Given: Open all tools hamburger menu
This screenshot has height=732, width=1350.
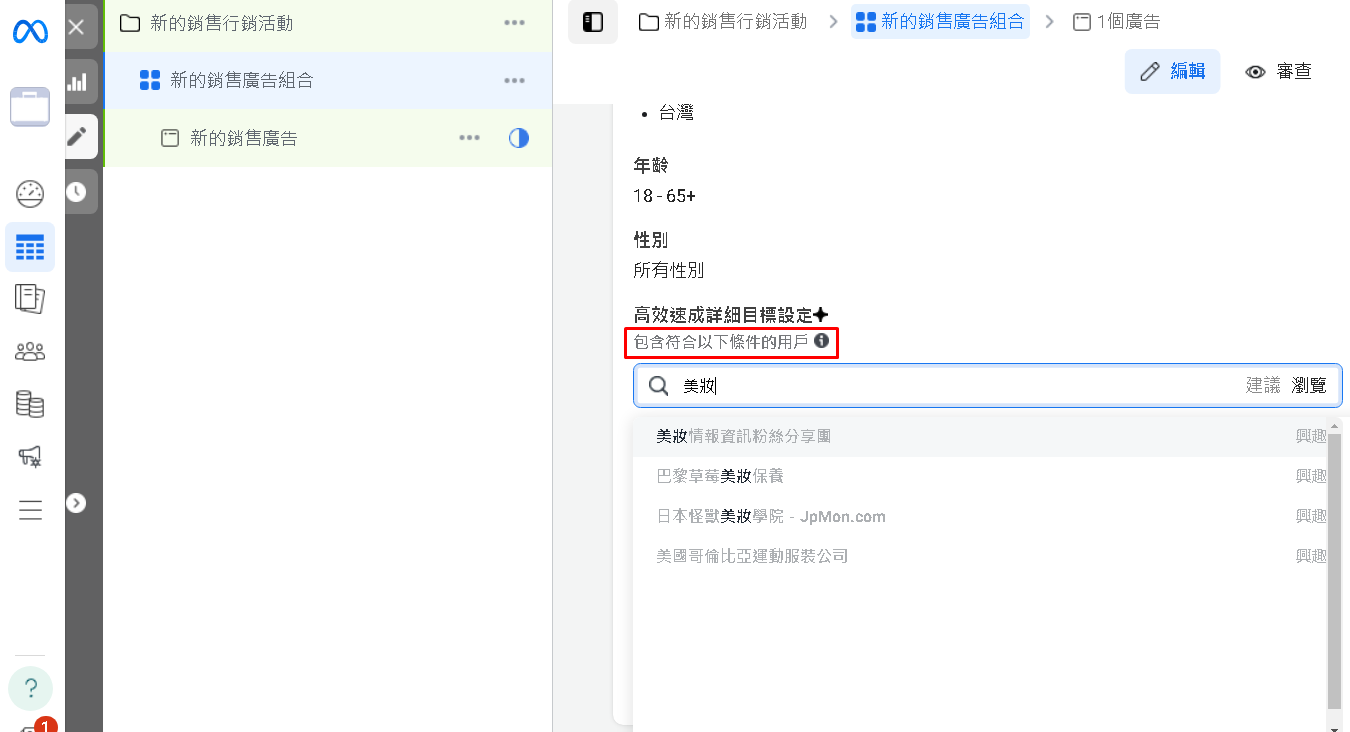Looking at the screenshot, I should [30, 510].
